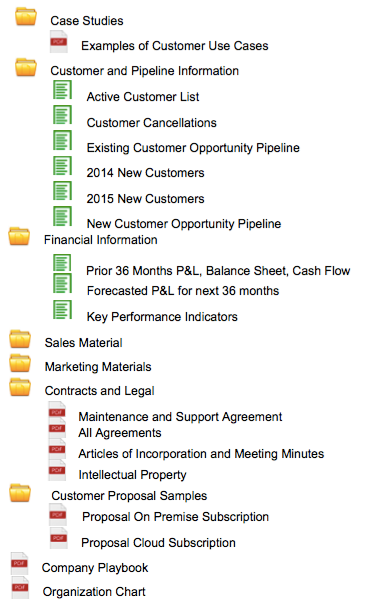Screen dimensions: 387x612
Task: Click the spreadsheet icon next to Active Customer List
Action: click(62, 90)
